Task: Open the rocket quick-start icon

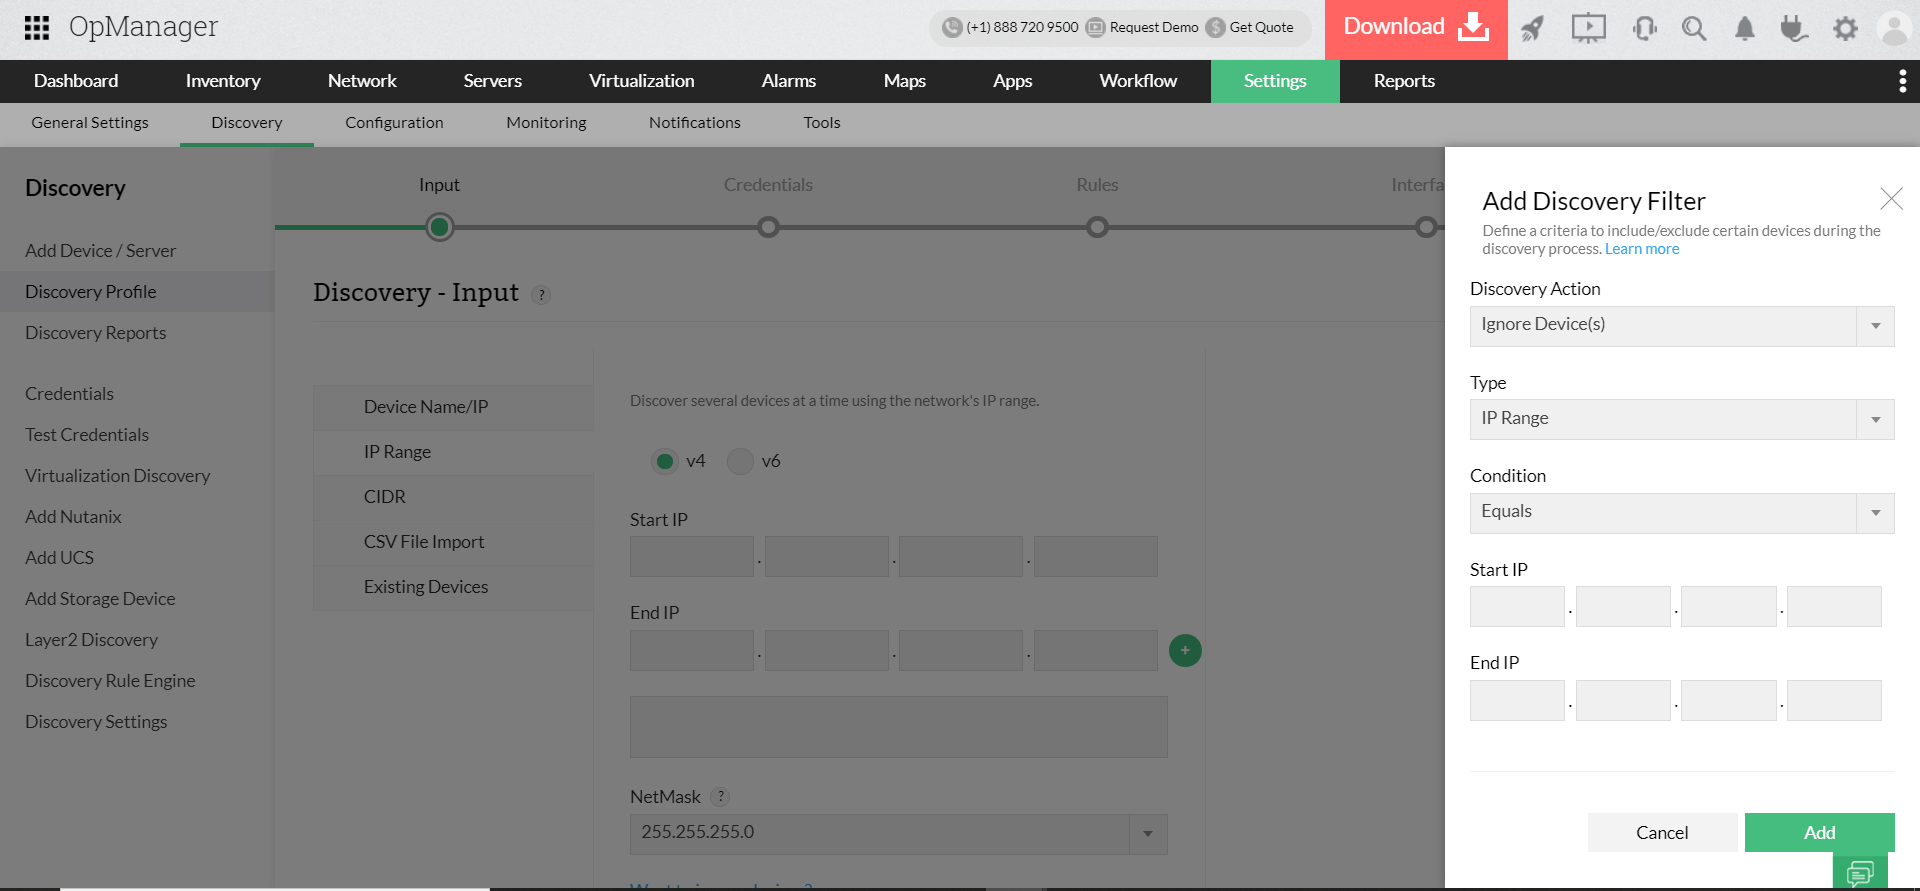Action: (1532, 29)
